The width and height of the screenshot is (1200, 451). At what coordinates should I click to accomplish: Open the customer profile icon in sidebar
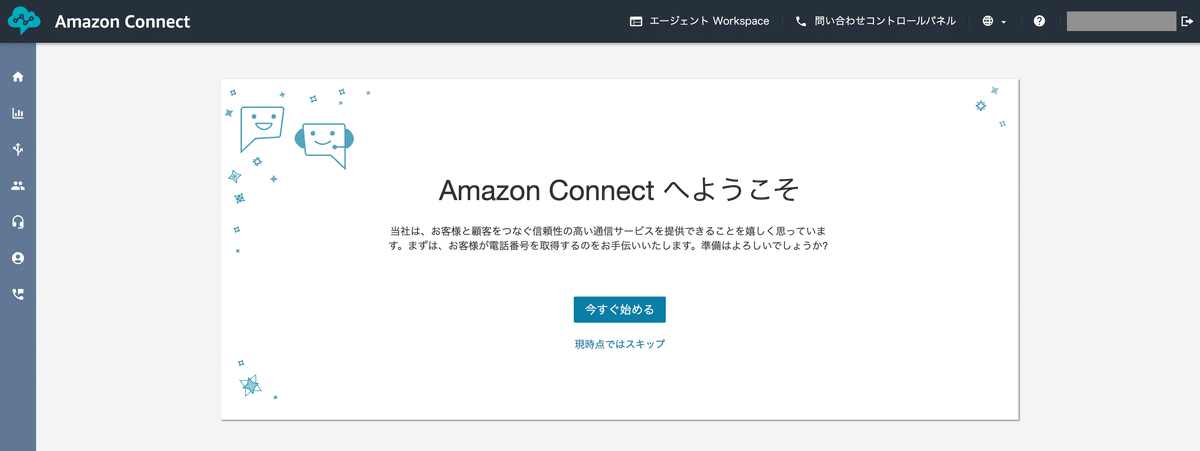coord(18,258)
